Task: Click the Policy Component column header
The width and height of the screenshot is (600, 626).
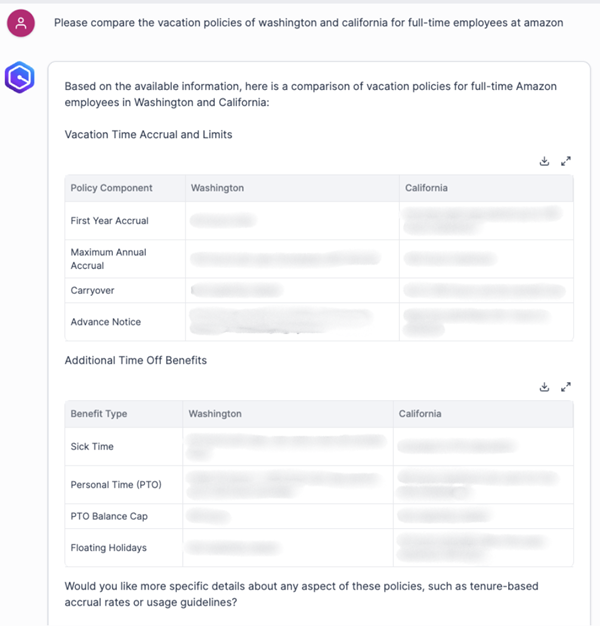Action: pyautogui.click(x=111, y=188)
